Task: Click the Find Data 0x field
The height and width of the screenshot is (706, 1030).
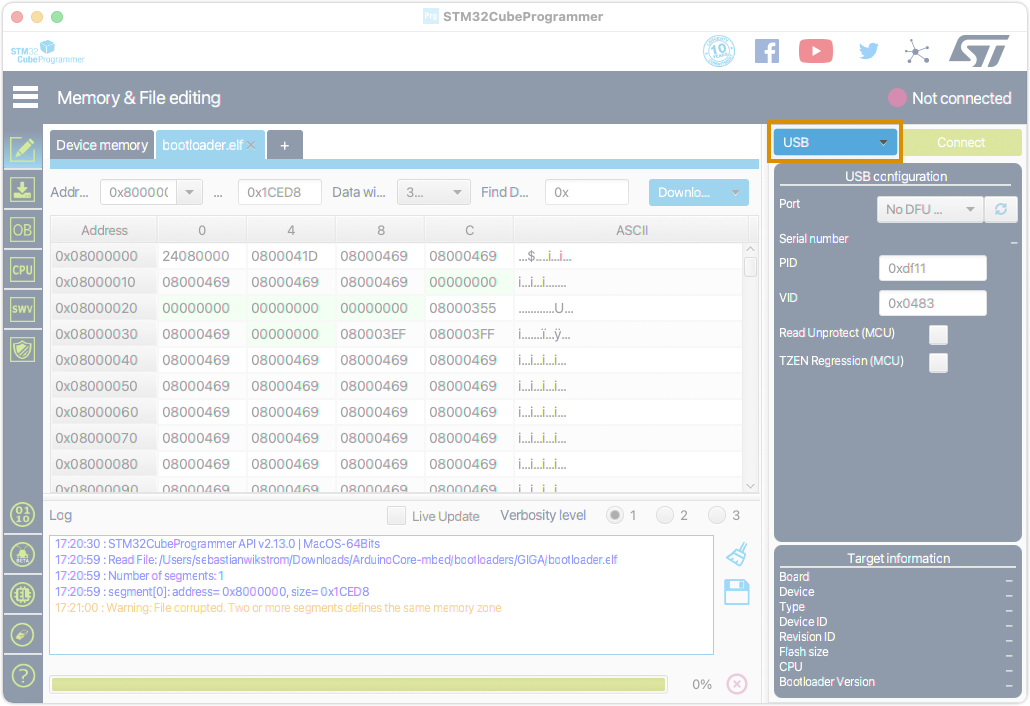Action: 587,192
